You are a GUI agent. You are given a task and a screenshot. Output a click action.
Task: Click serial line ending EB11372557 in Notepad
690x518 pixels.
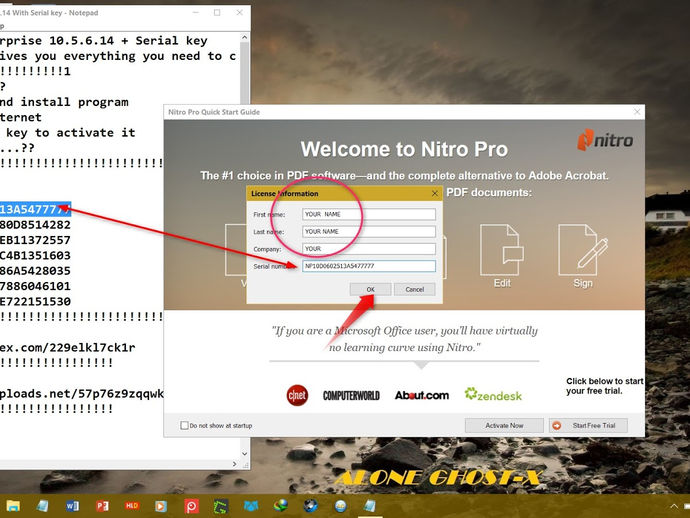pos(35,240)
